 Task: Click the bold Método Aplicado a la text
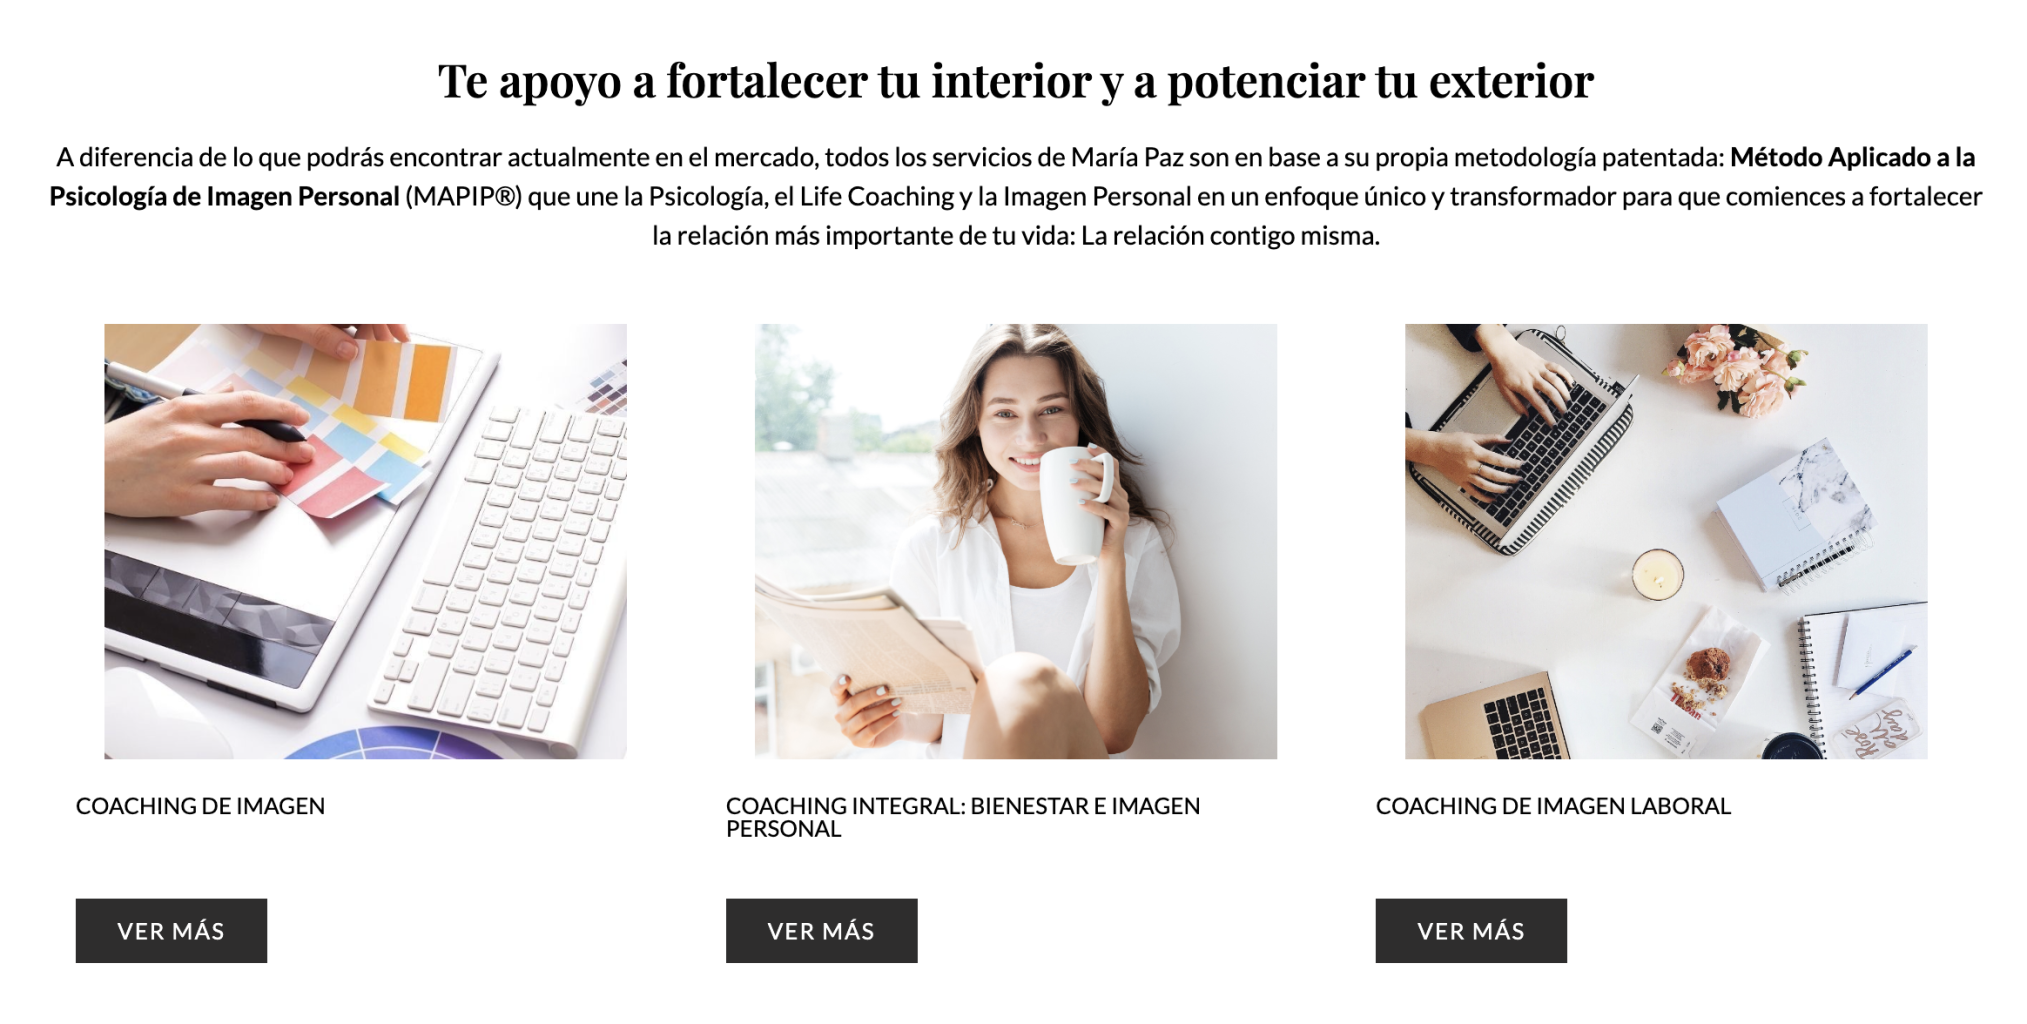coord(1853,158)
